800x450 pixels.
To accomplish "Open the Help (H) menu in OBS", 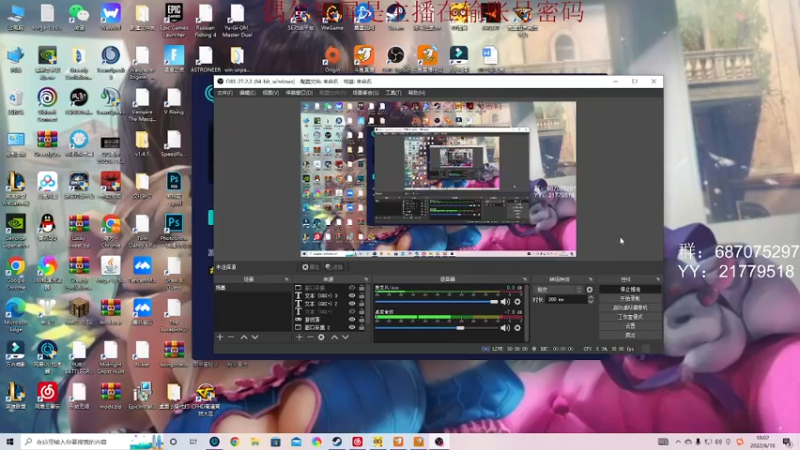I will pos(416,93).
